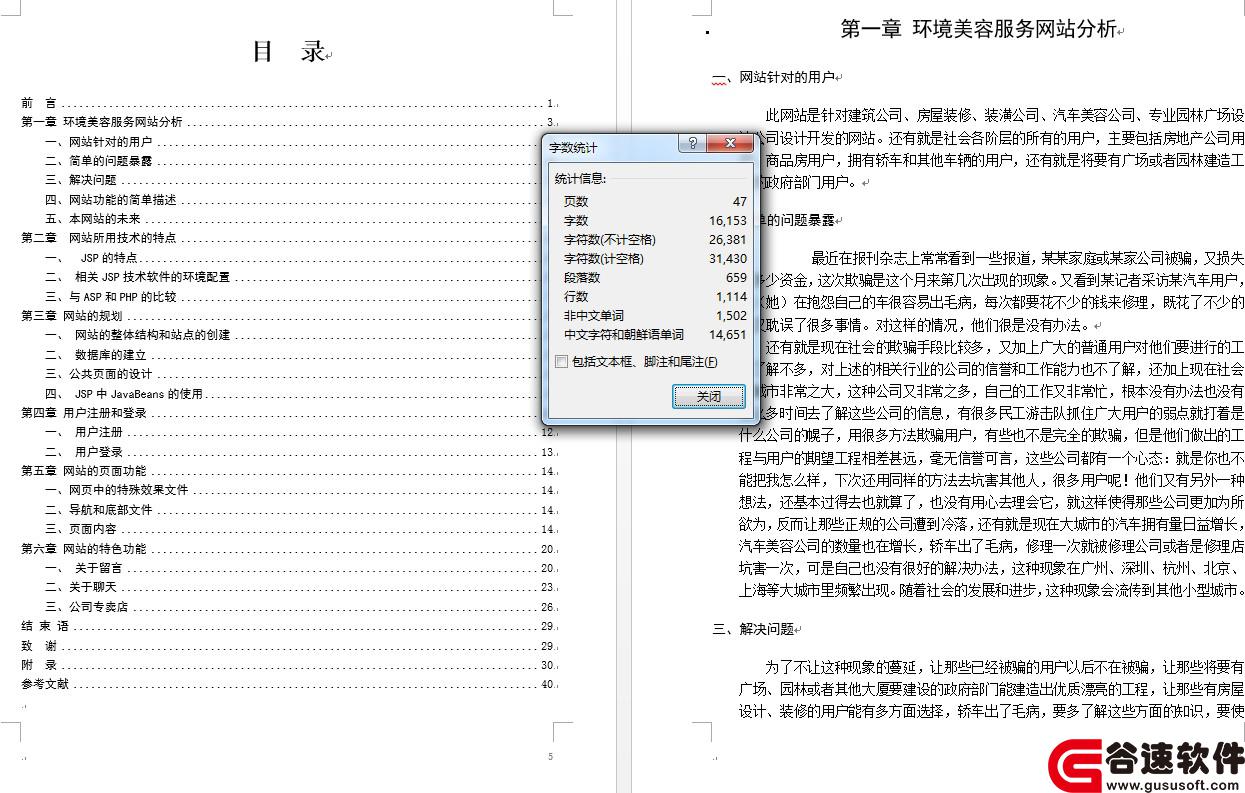Viewport: 1245px width, 793px height.
Task: Click the 非中文单词 value 1,502
Action: click(731, 315)
